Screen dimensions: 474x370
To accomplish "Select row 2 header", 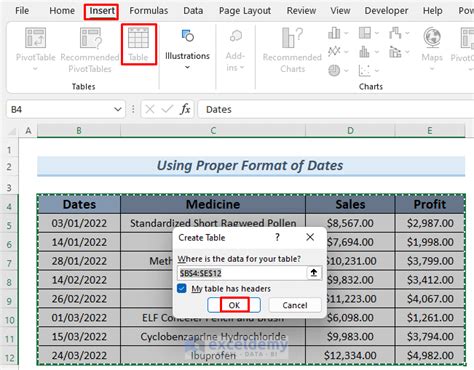I will pyautogui.click(x=9, y=167).
